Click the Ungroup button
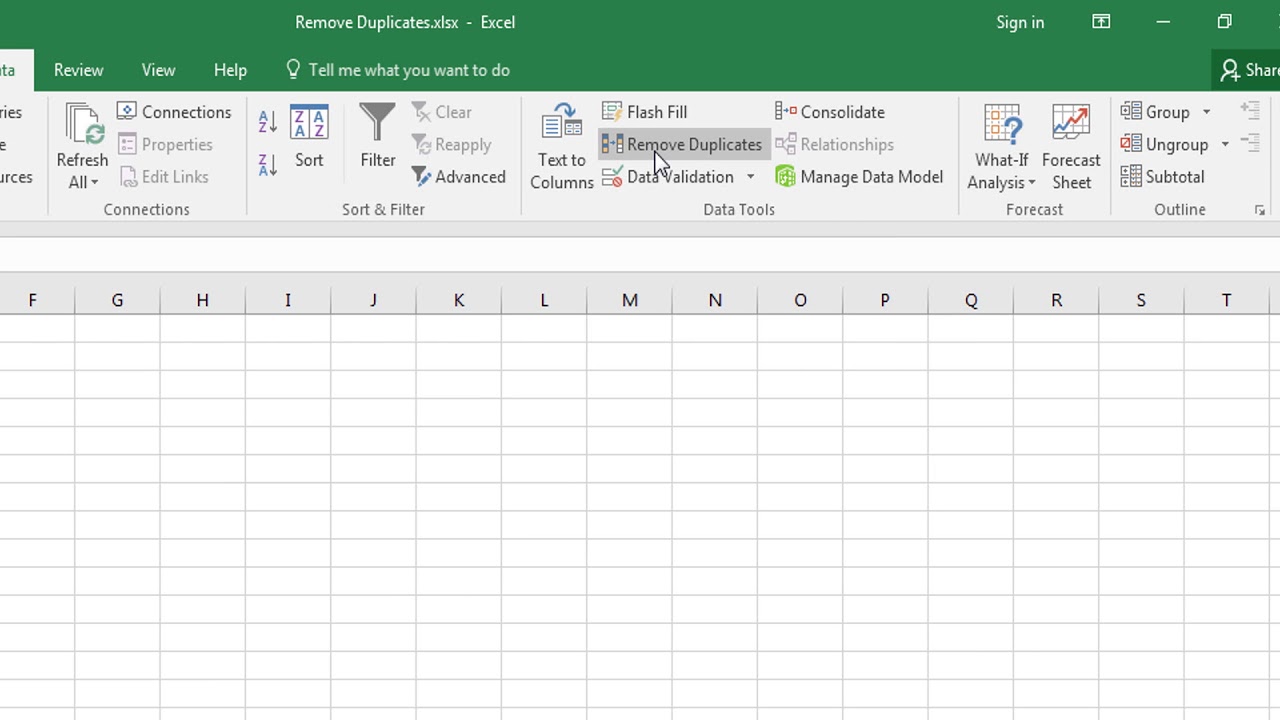 coord(1164,144)
